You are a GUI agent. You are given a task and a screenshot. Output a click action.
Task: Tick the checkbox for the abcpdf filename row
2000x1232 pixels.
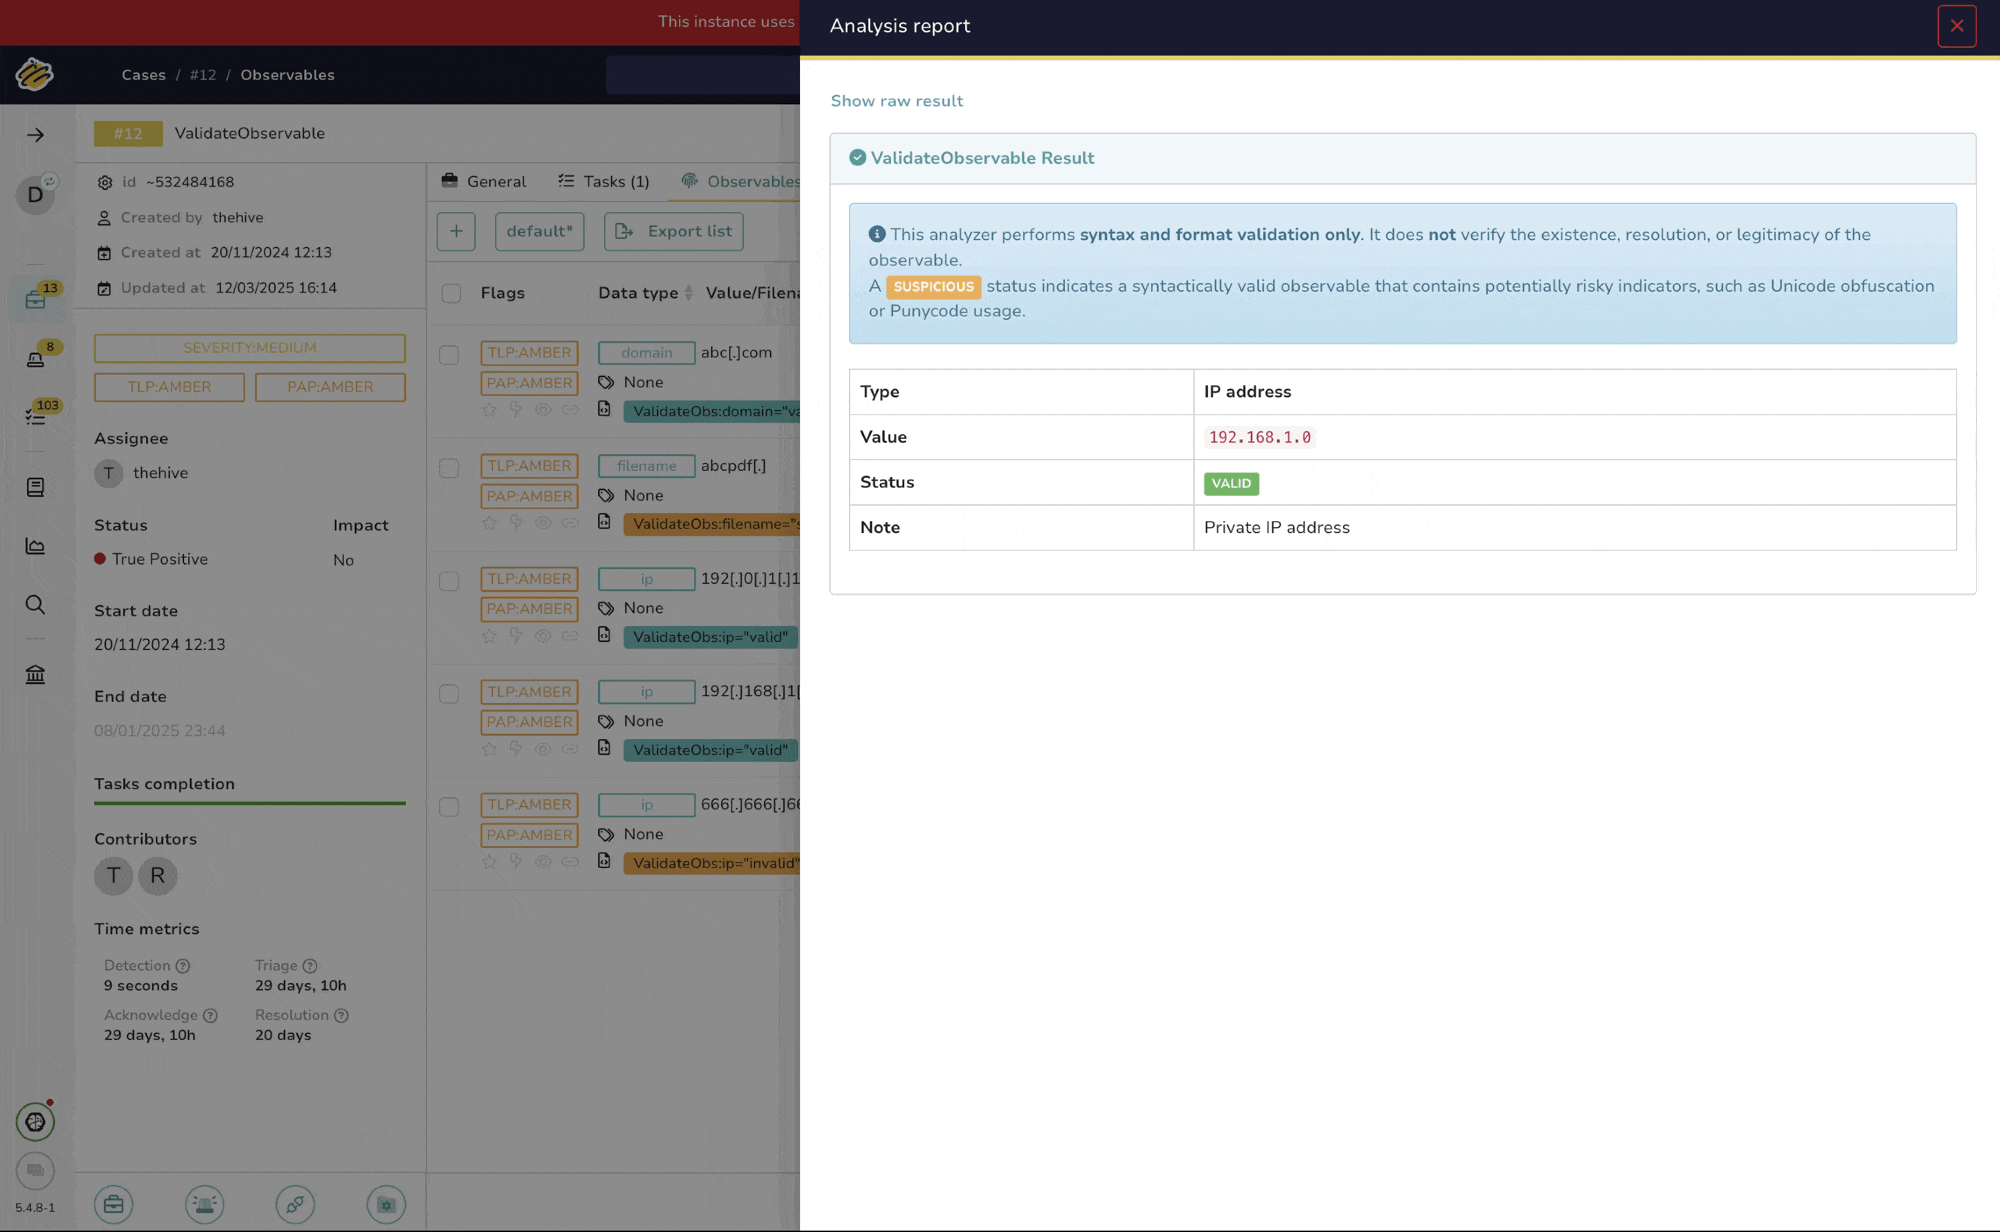449,468
